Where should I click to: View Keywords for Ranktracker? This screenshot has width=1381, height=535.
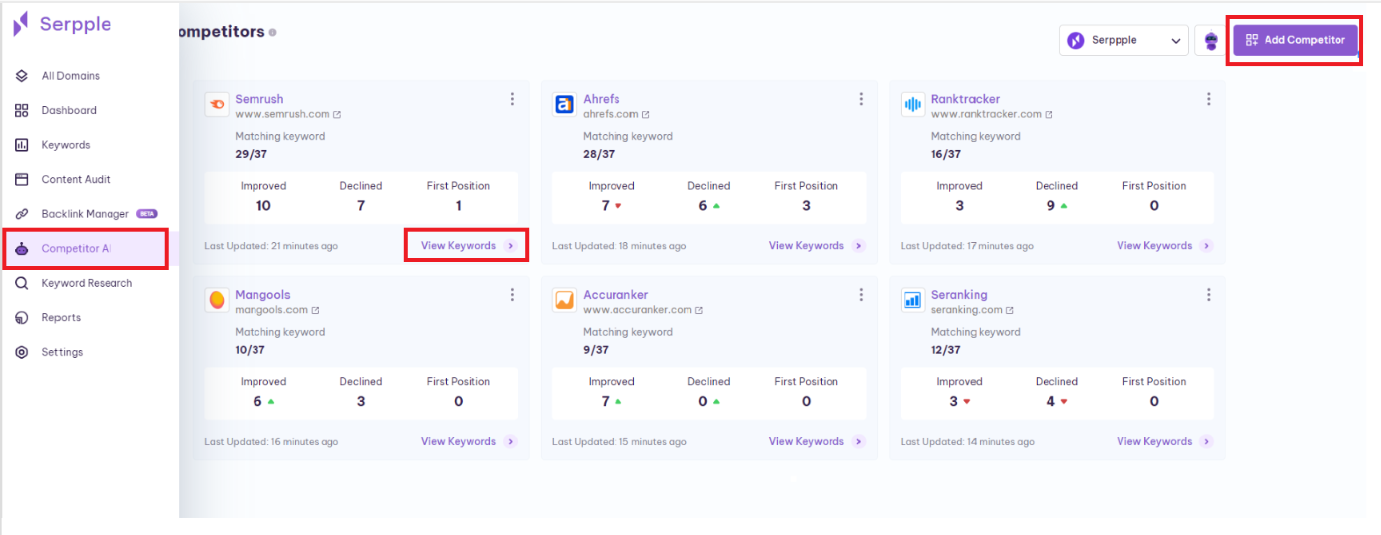pyautogui.click(x=1164, y=246)
